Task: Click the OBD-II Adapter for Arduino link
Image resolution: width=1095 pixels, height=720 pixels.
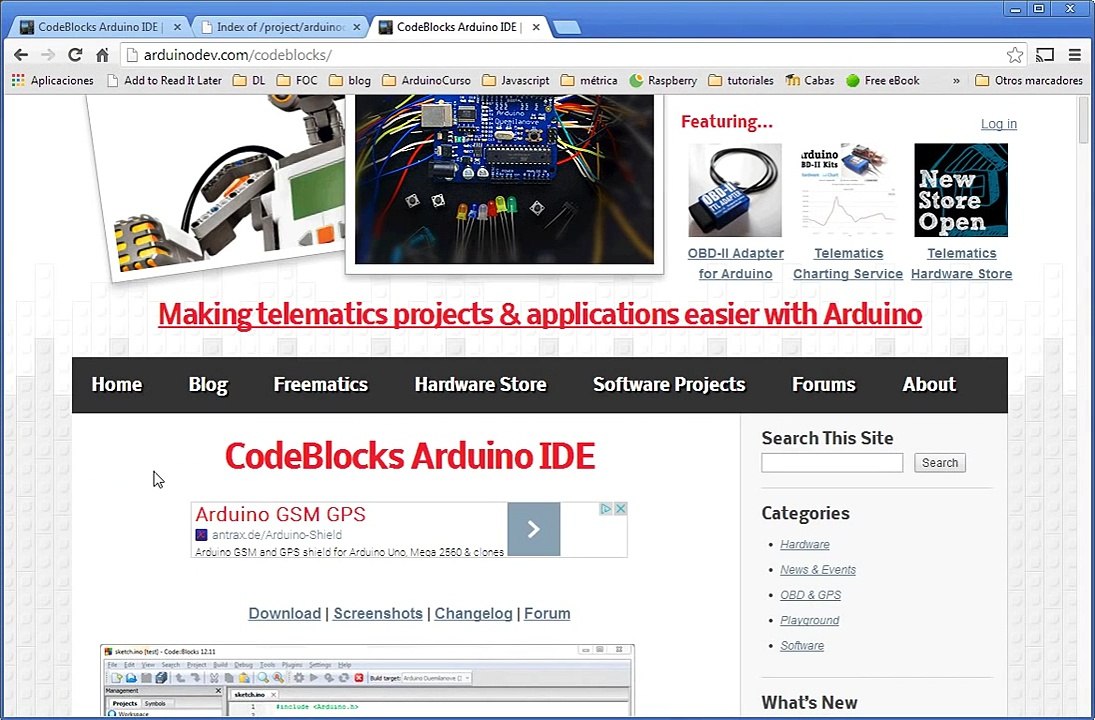Action: (x=735, y=263)
